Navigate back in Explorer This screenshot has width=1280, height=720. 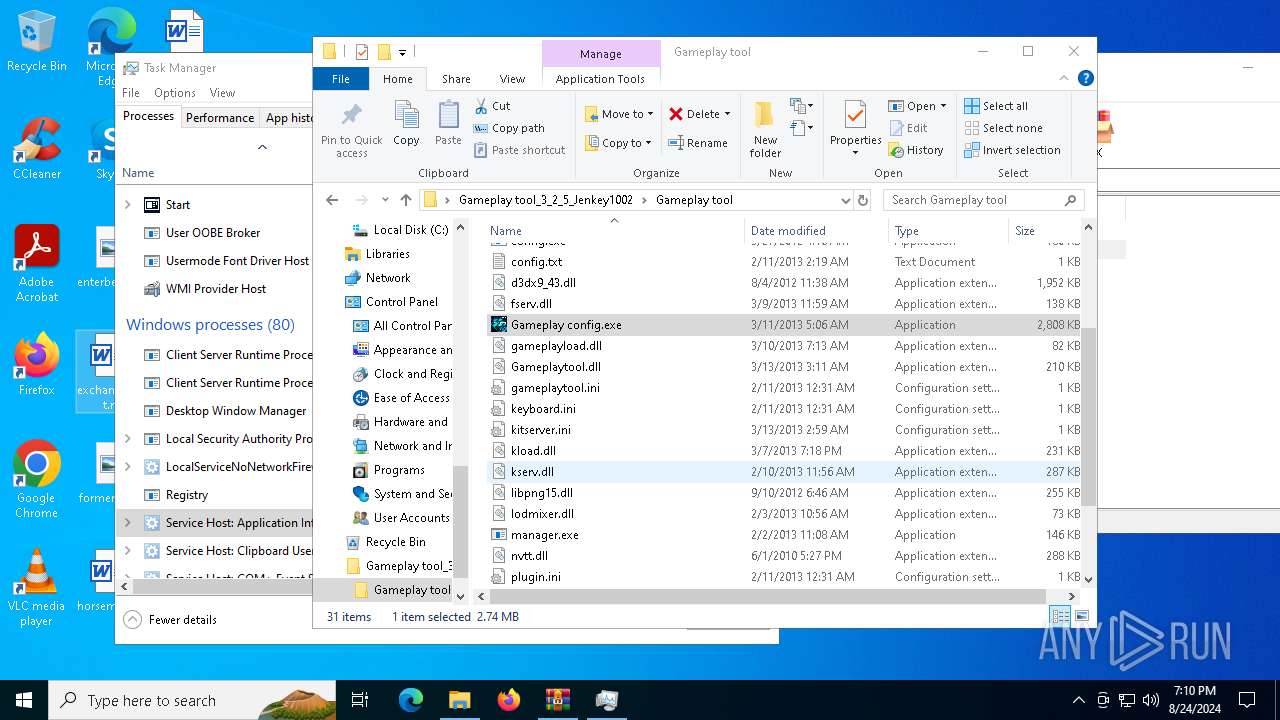[x=333, y=200]
